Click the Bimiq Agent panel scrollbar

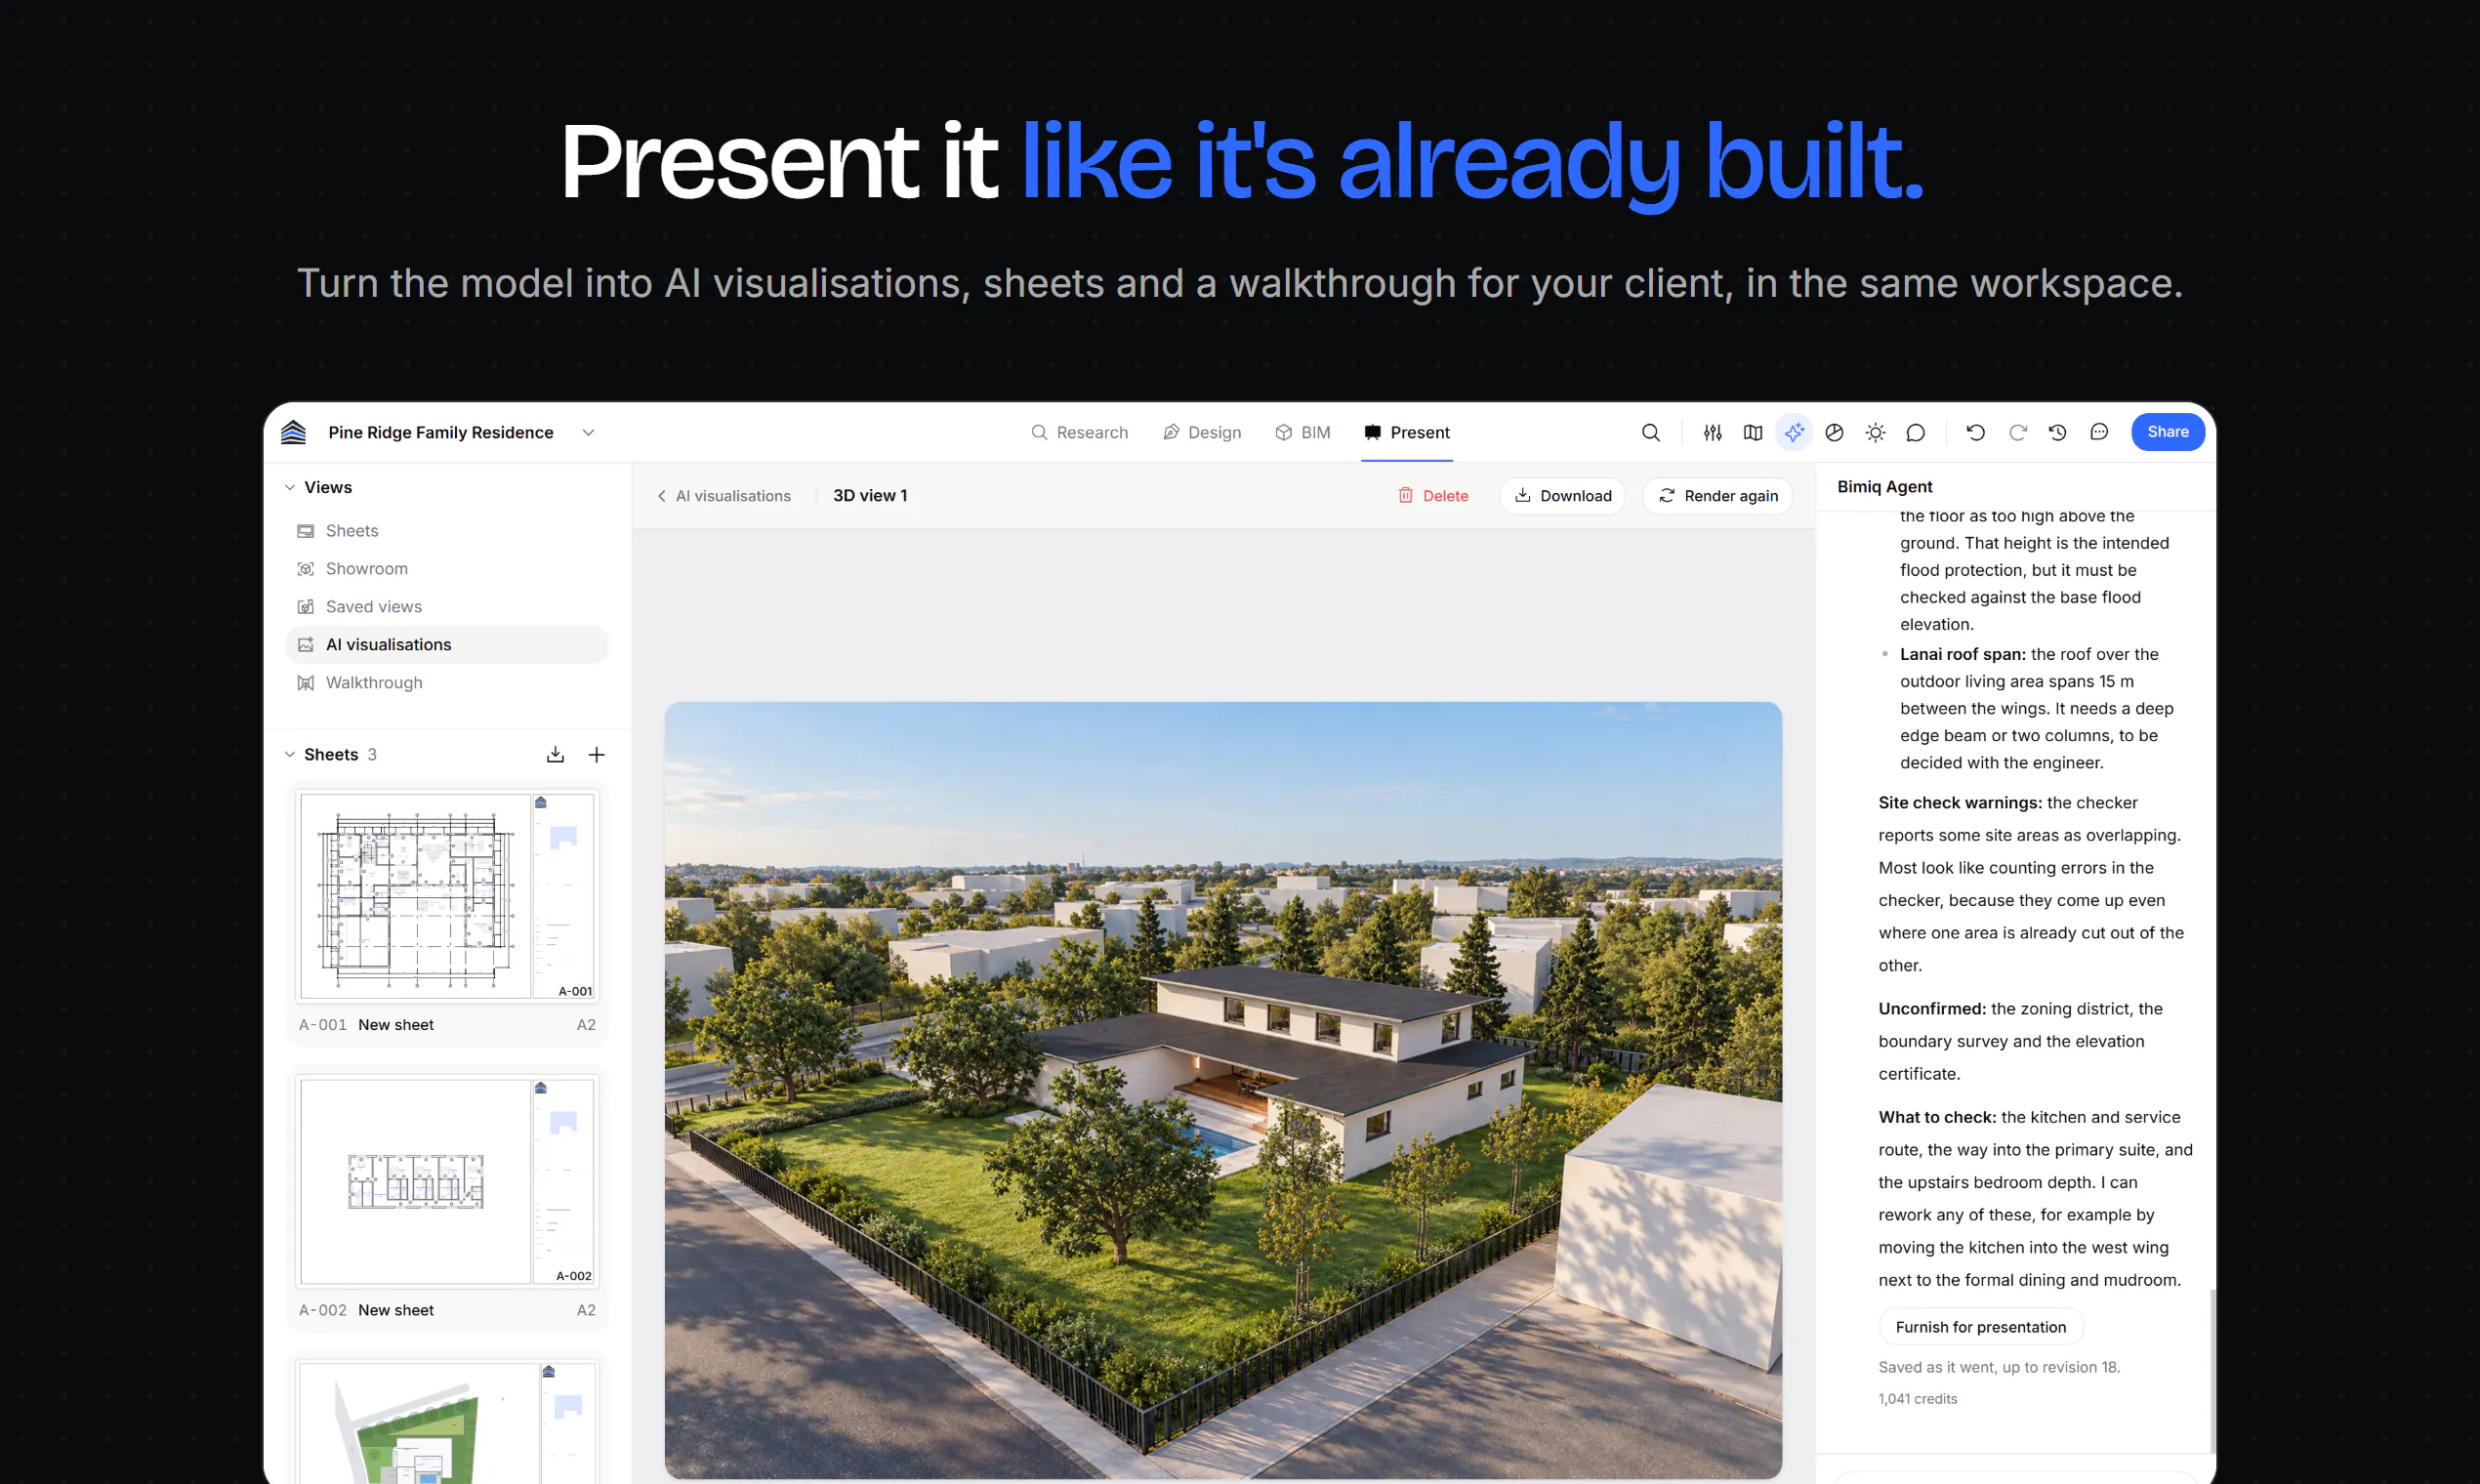point(2212,1370)
